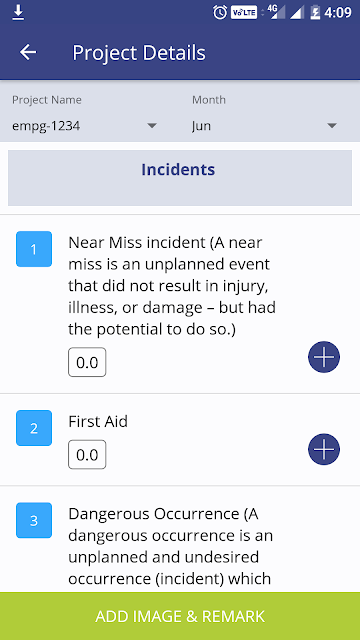Open download notification icon in status bar

coord(18,13)
